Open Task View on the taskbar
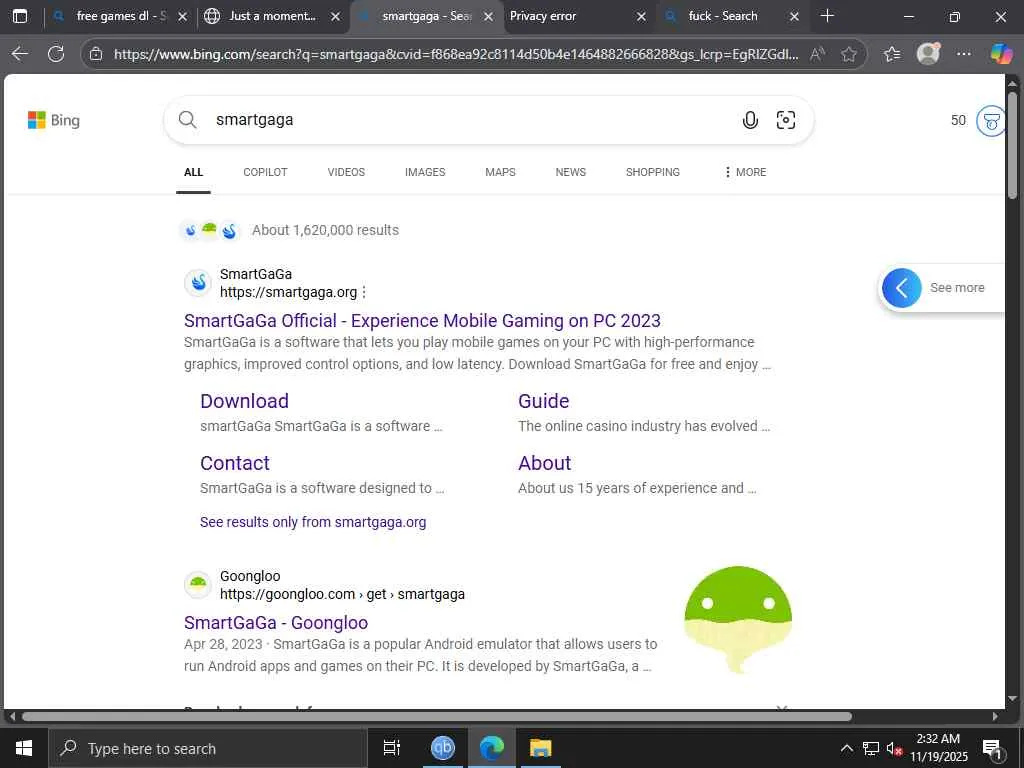This screenshot has height=768, width=1024. coord(392,748)
